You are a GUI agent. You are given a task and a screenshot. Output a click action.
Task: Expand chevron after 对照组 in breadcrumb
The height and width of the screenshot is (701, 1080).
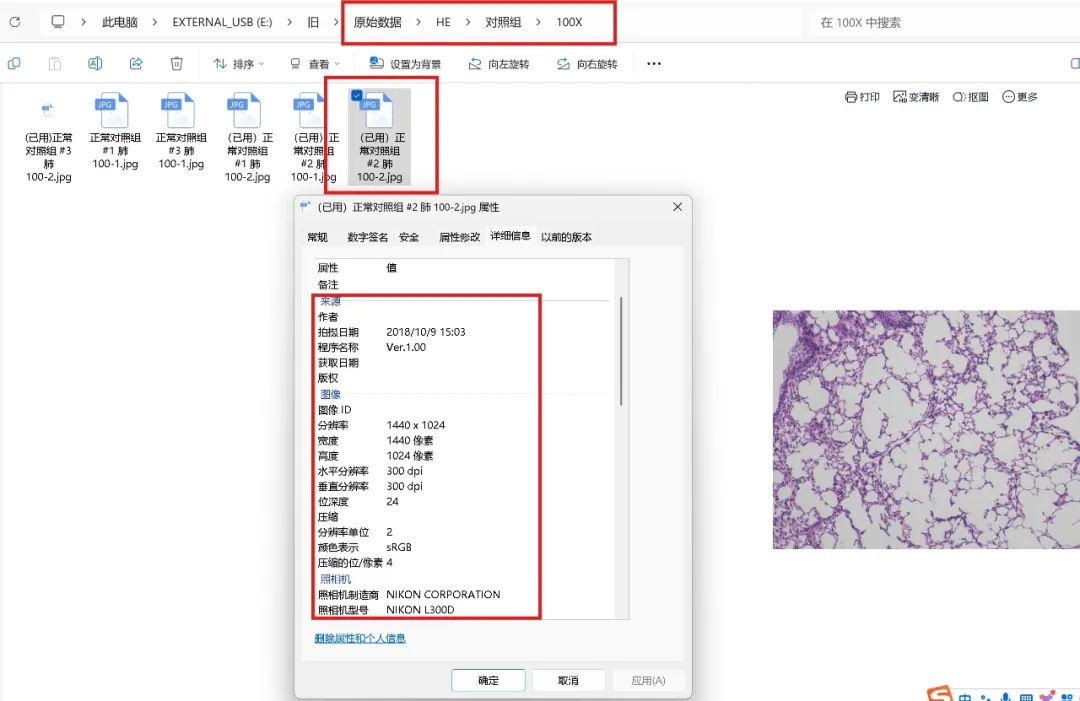click(538, 22)
